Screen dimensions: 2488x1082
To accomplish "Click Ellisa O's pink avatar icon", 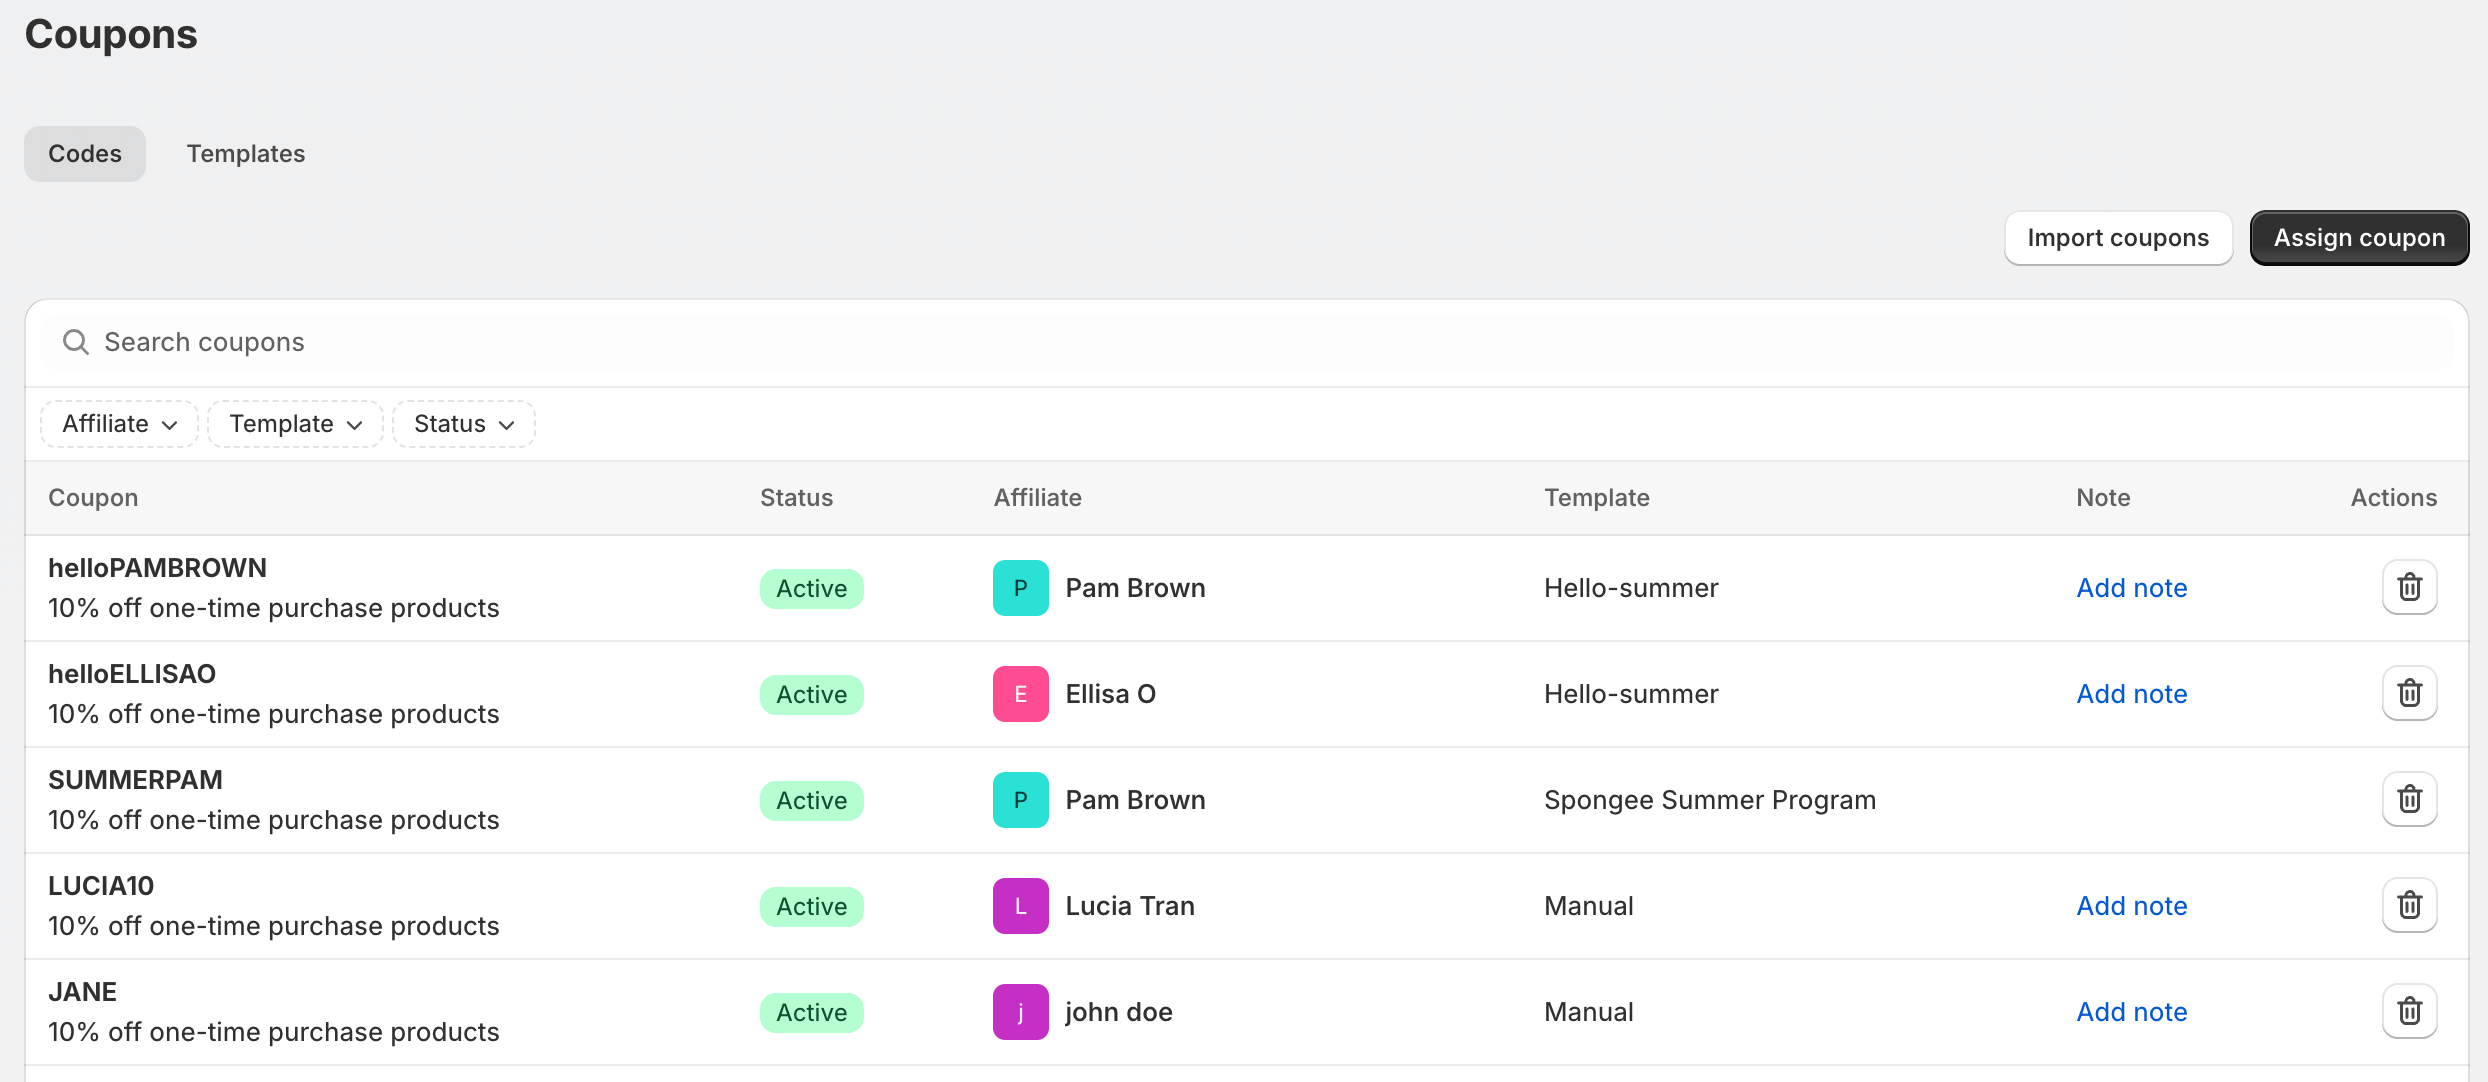I will pyautogui.click(x=1020, y=694).
